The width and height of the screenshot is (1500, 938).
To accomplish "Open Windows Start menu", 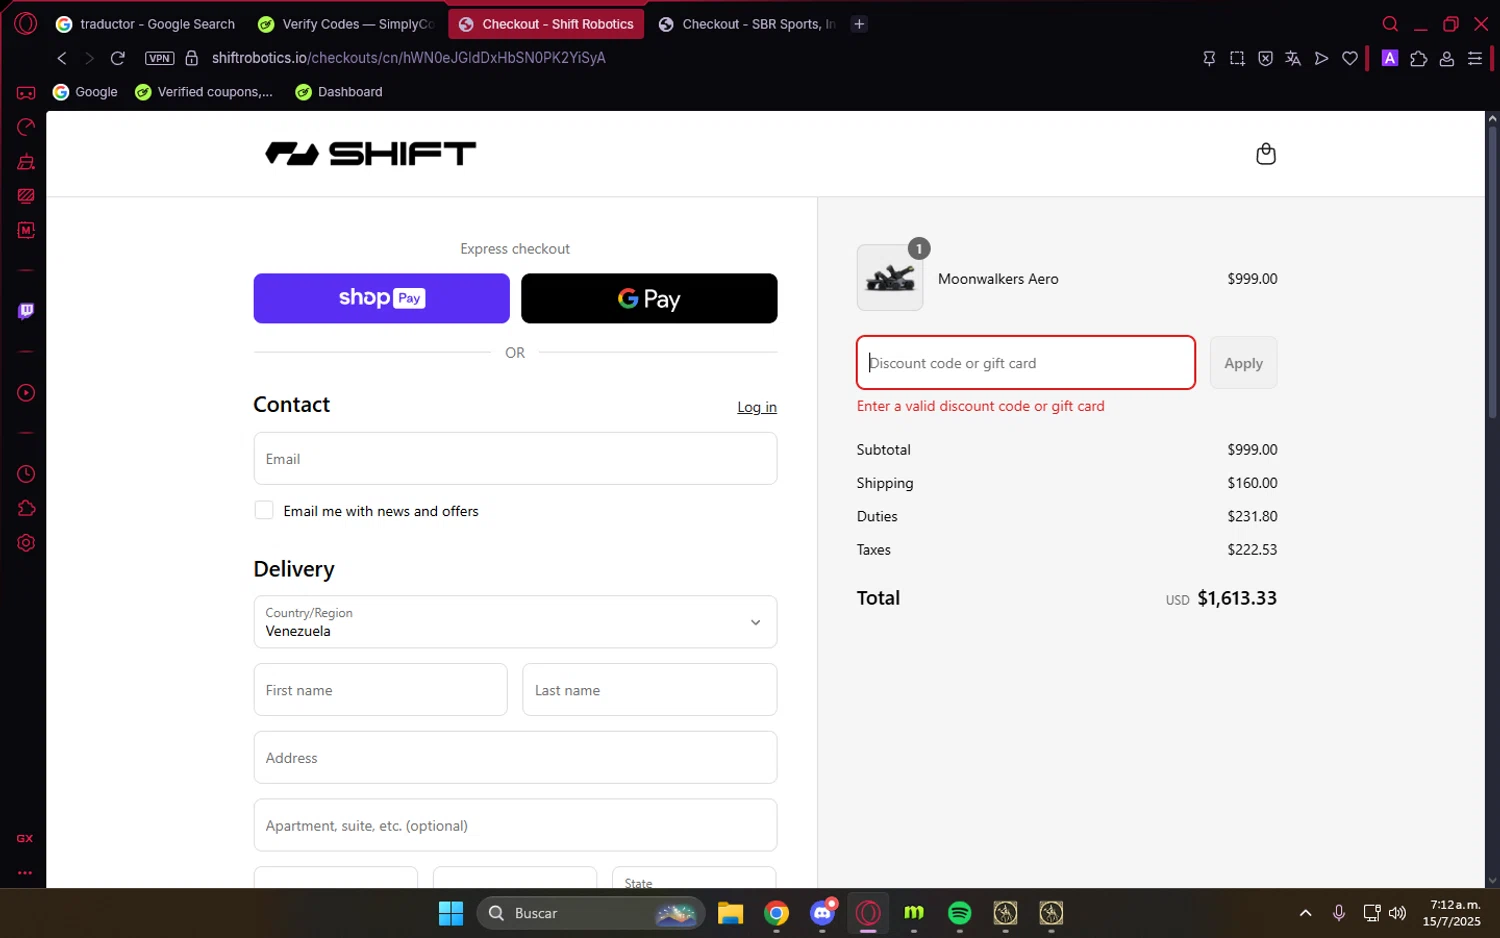I will point(451,913).
